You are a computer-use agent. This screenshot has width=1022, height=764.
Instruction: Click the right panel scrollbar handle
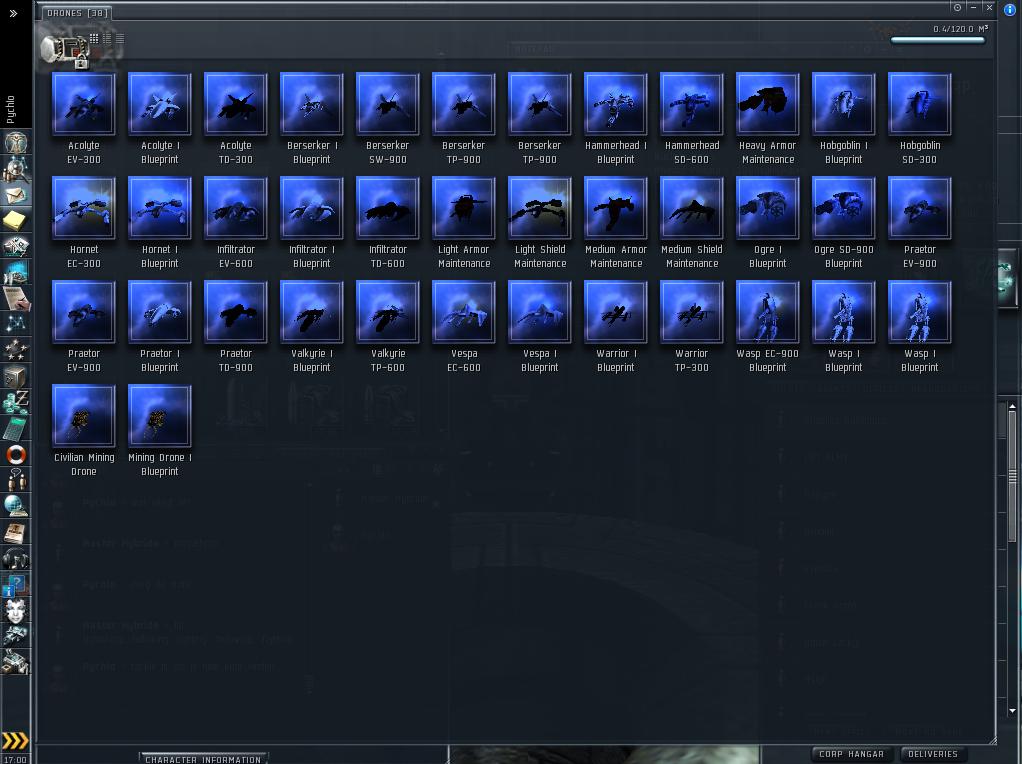1012,477
